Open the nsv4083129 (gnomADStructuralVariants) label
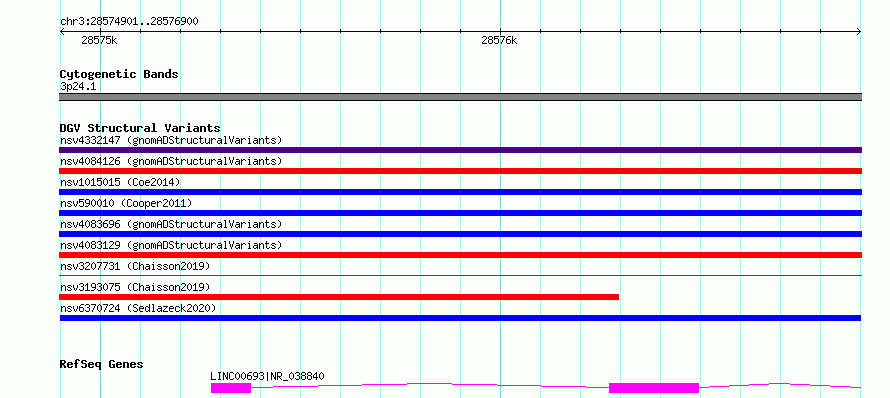The width and height of the screenshot is (890, 398). [171, 245]
